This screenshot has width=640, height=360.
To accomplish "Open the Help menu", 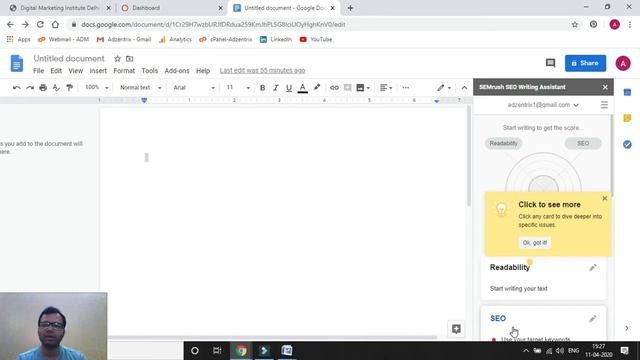I will [203, 71].
